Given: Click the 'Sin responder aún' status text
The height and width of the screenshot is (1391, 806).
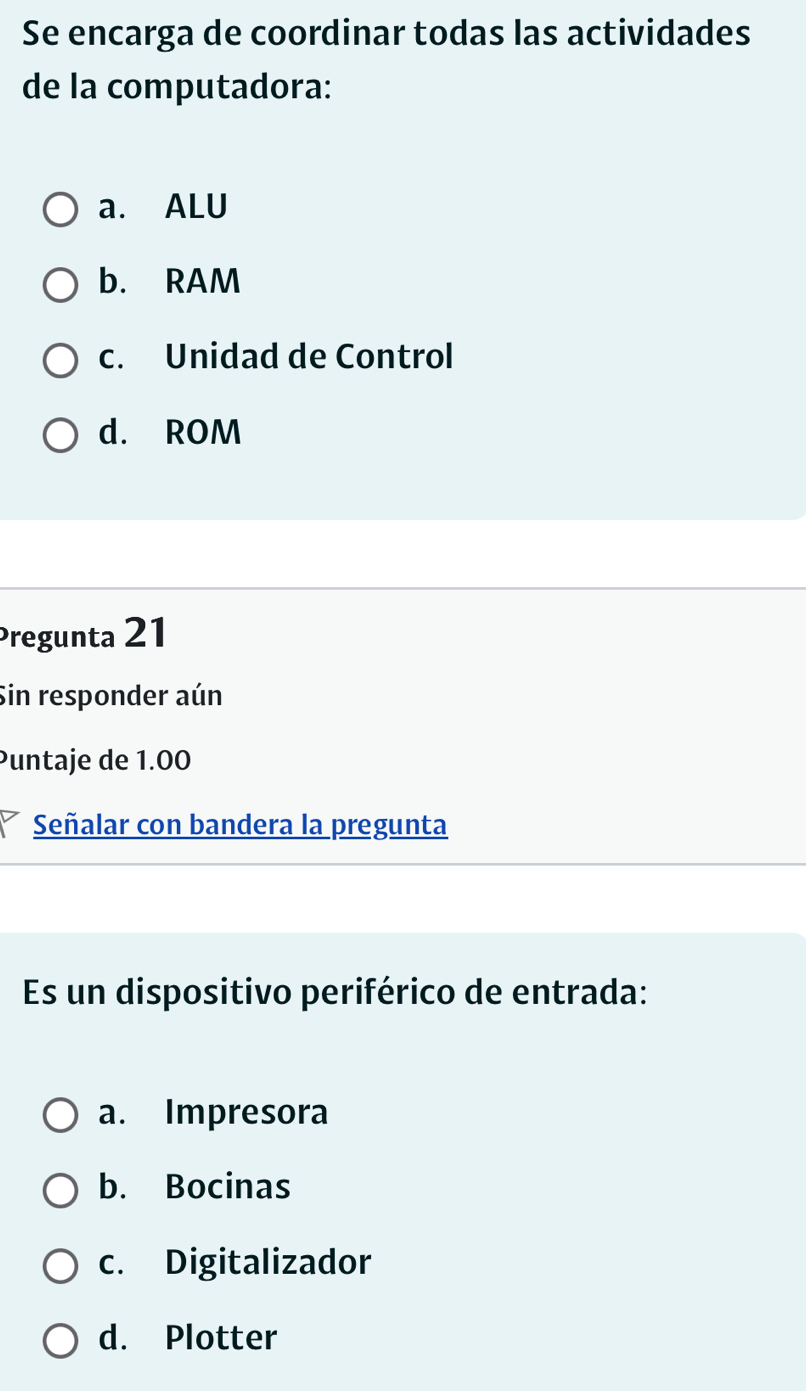Looking at the screenshot, I should tap(112, 696).
